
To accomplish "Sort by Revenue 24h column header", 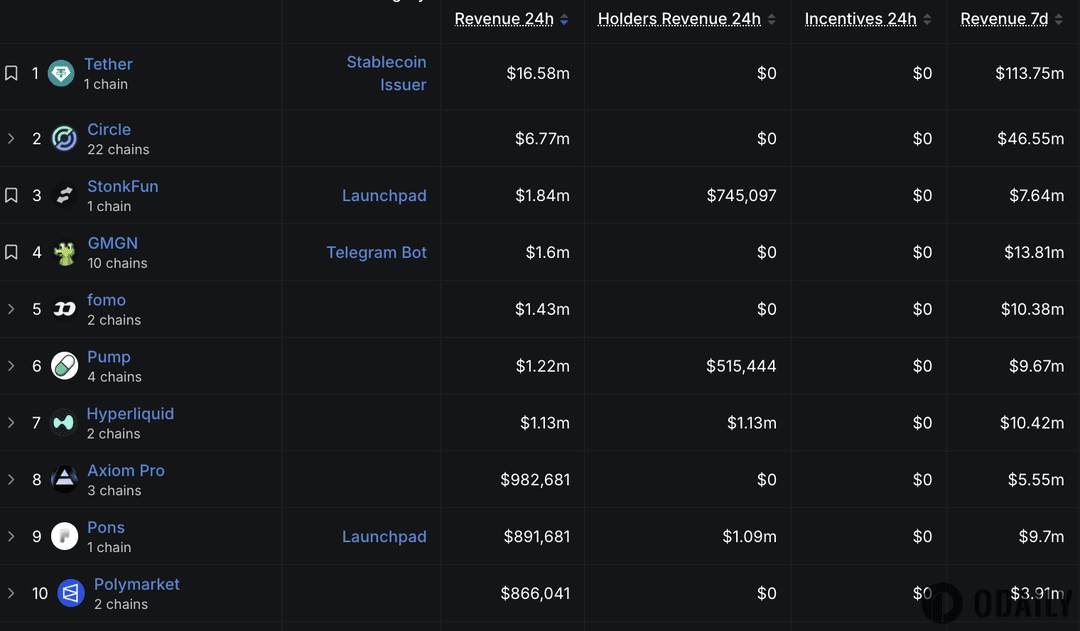I will coord(504,19).
